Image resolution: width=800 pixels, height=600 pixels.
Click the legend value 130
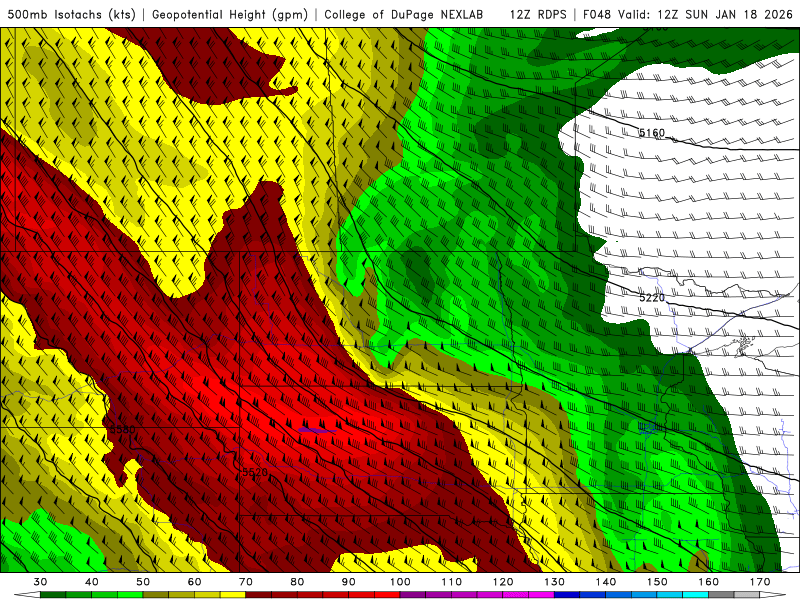click(554, 582)
